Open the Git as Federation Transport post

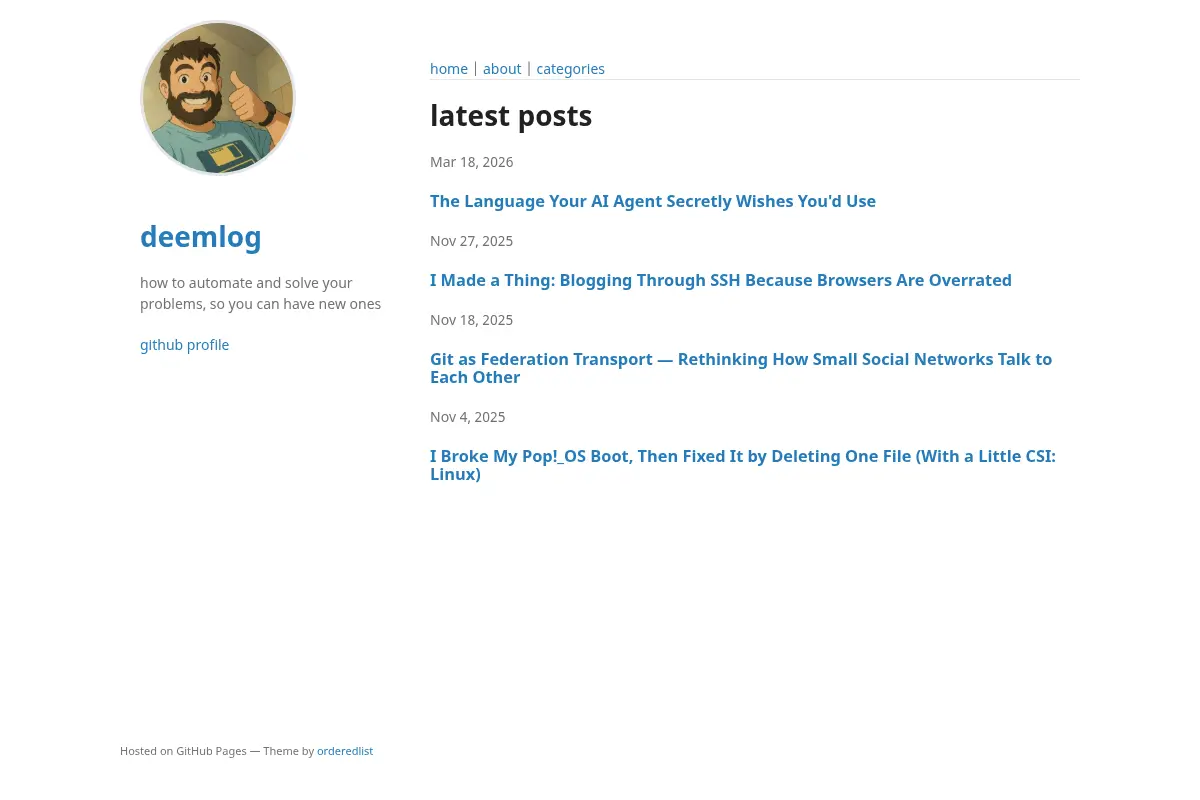(741, 368)
